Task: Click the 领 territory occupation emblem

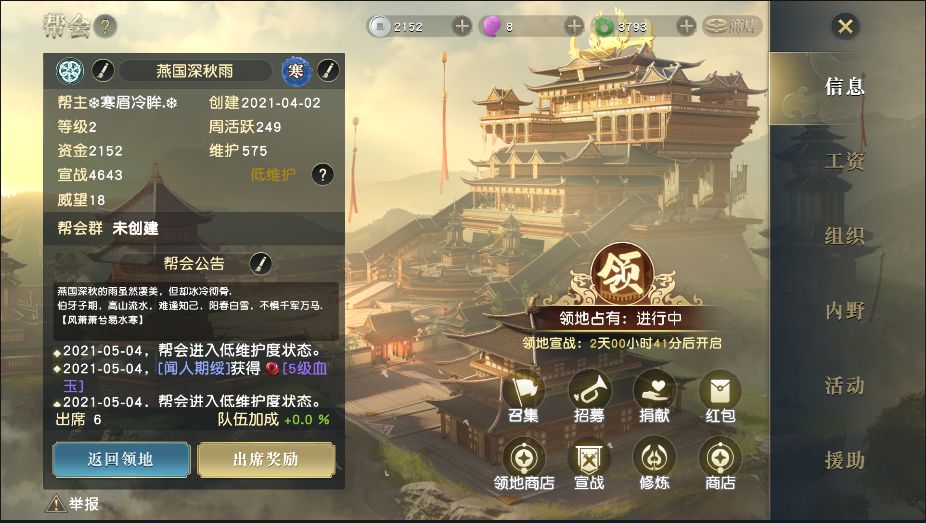Action: pyautogui.click(x=621, y=274)
